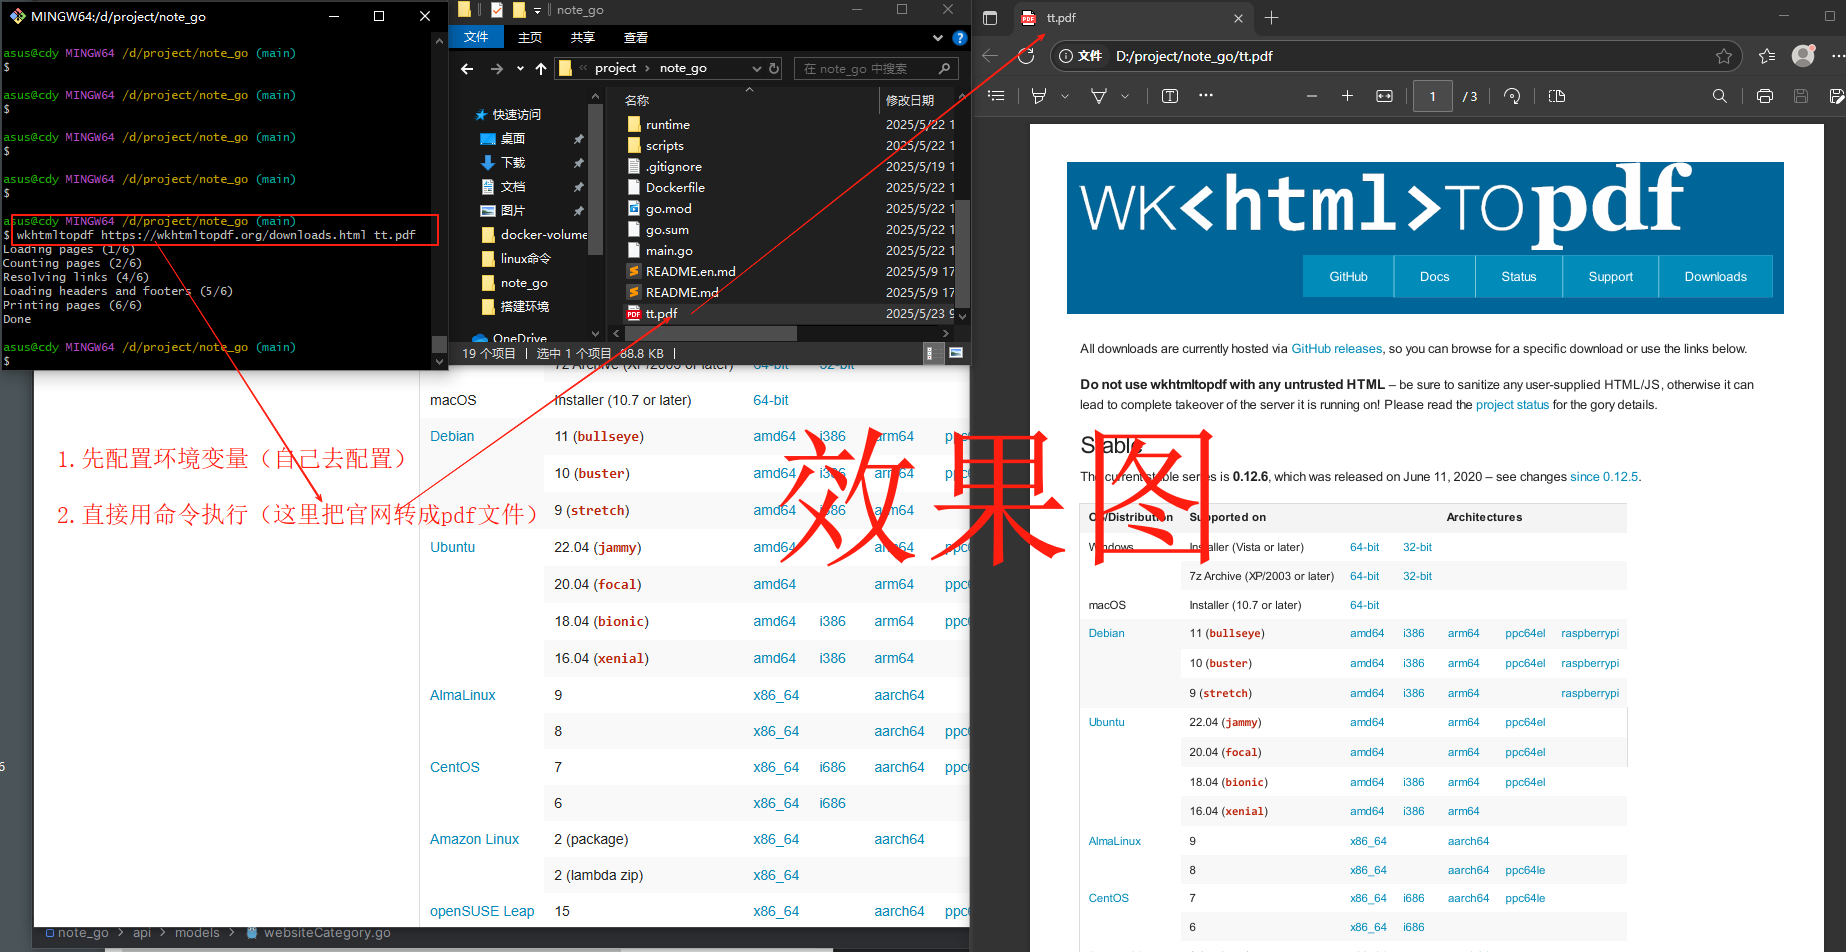Viewport: 1846px width, 952px height.
Task: Open the Downloads link in PDF header
Action: (1715, 277)
